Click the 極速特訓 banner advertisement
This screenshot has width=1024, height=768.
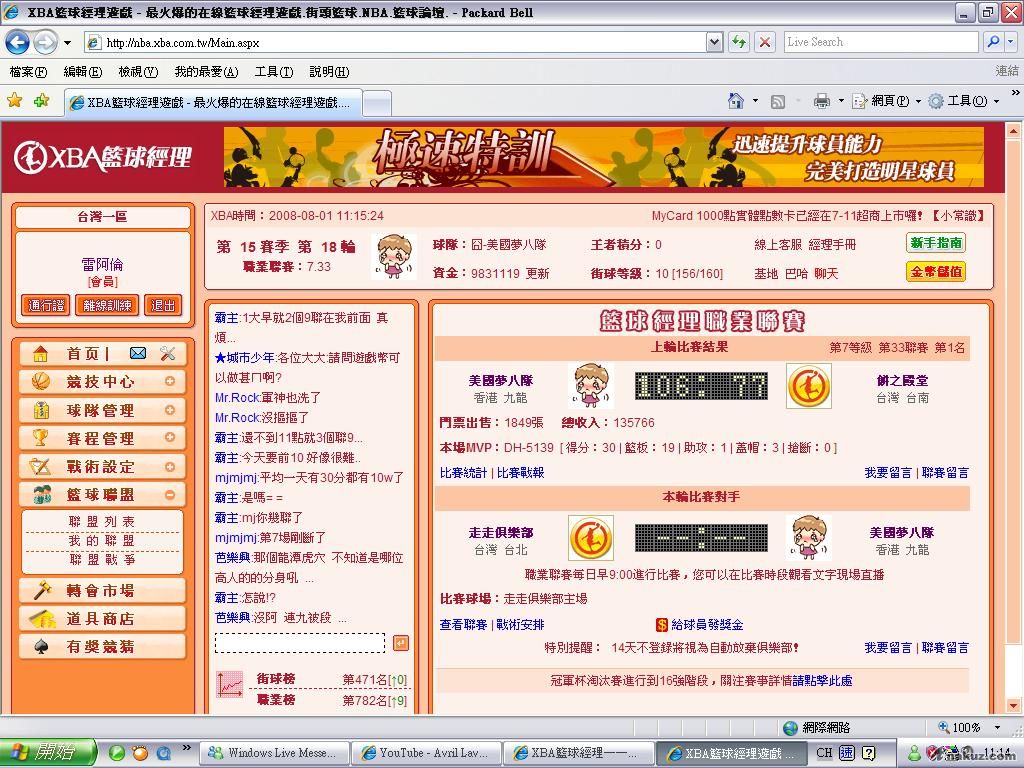(x=603, y=157)
